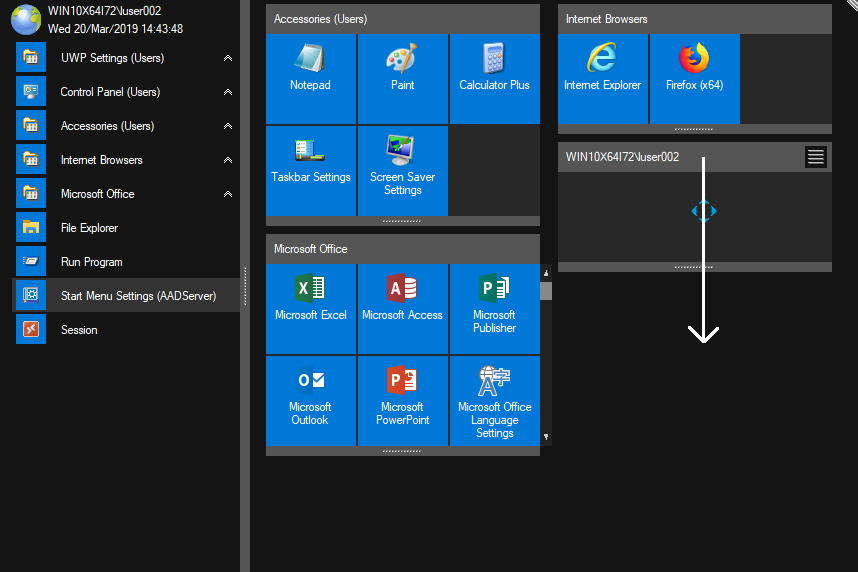858x572 pixels.
Task: Collapse the UWP Settings (Users) chevron
Action: (228, 59)
